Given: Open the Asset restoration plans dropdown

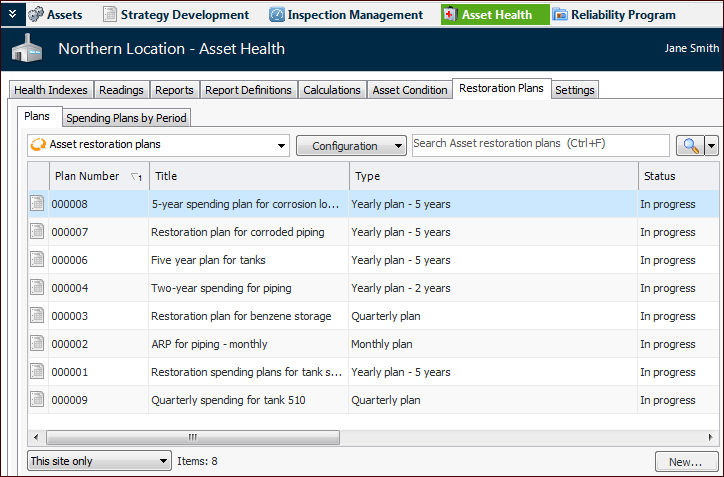Looking at the screenshot, I should pyautogui.click(x=157, y=146).
